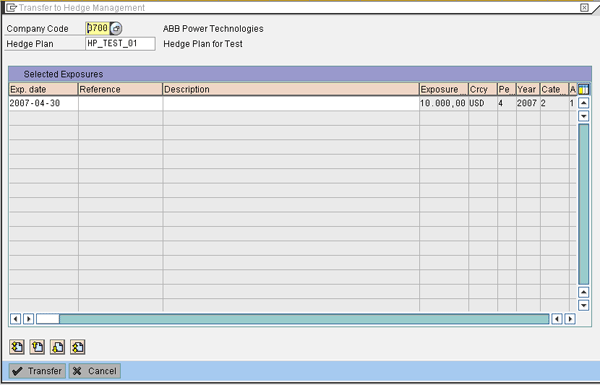This screenshot has width=600, height=385.
Task: Click upper down-arrow of vertical scrollbar
Action: point(583,116)
